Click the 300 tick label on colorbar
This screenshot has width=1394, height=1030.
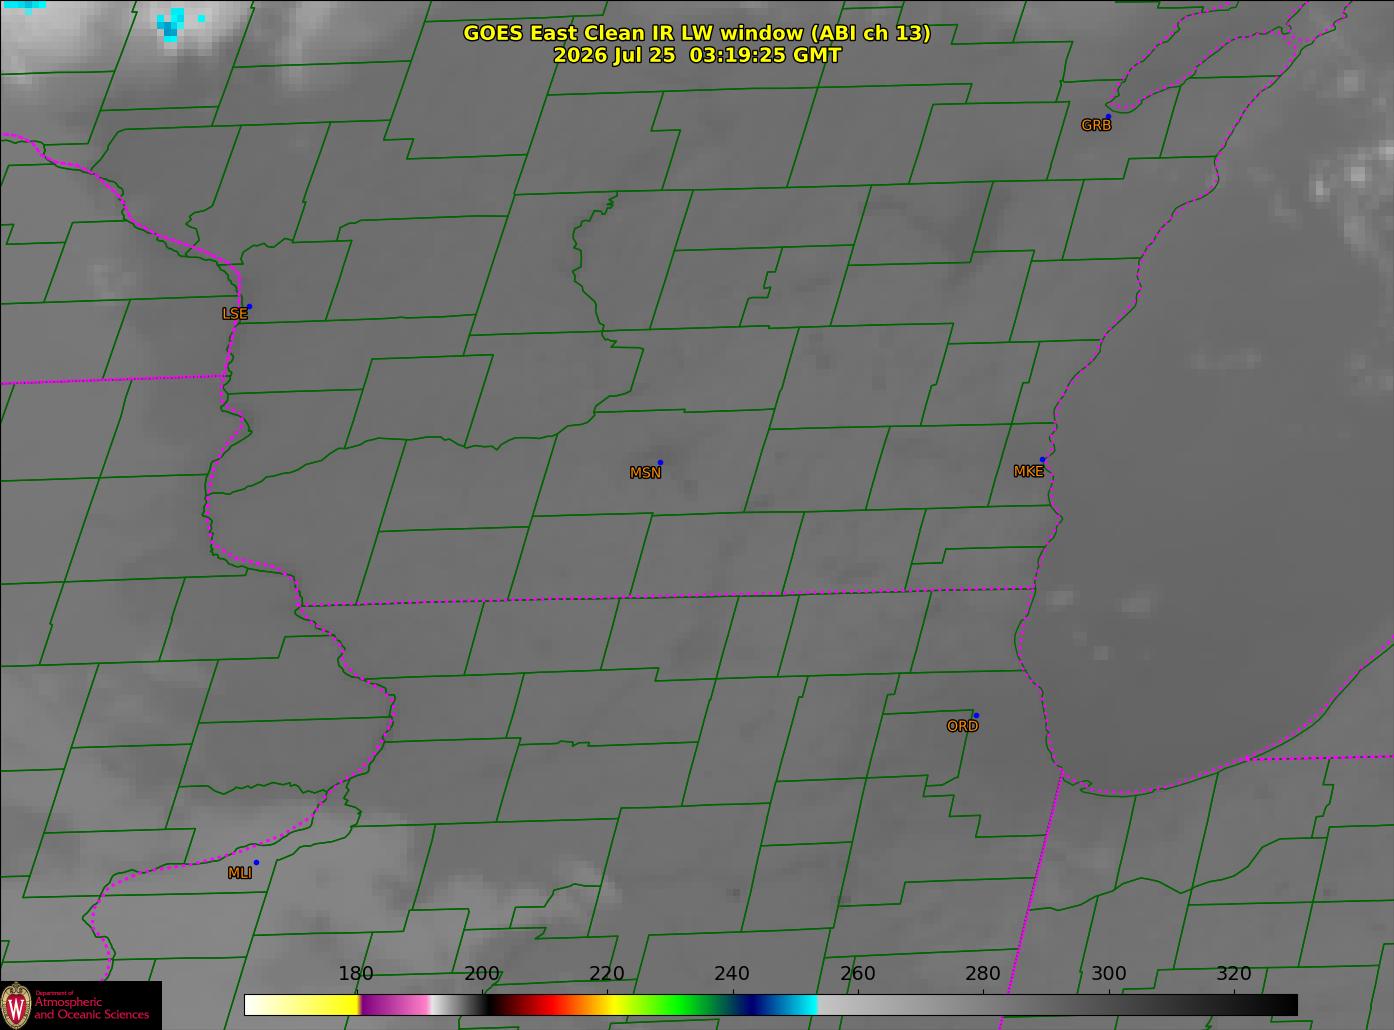coord(1108,973)
